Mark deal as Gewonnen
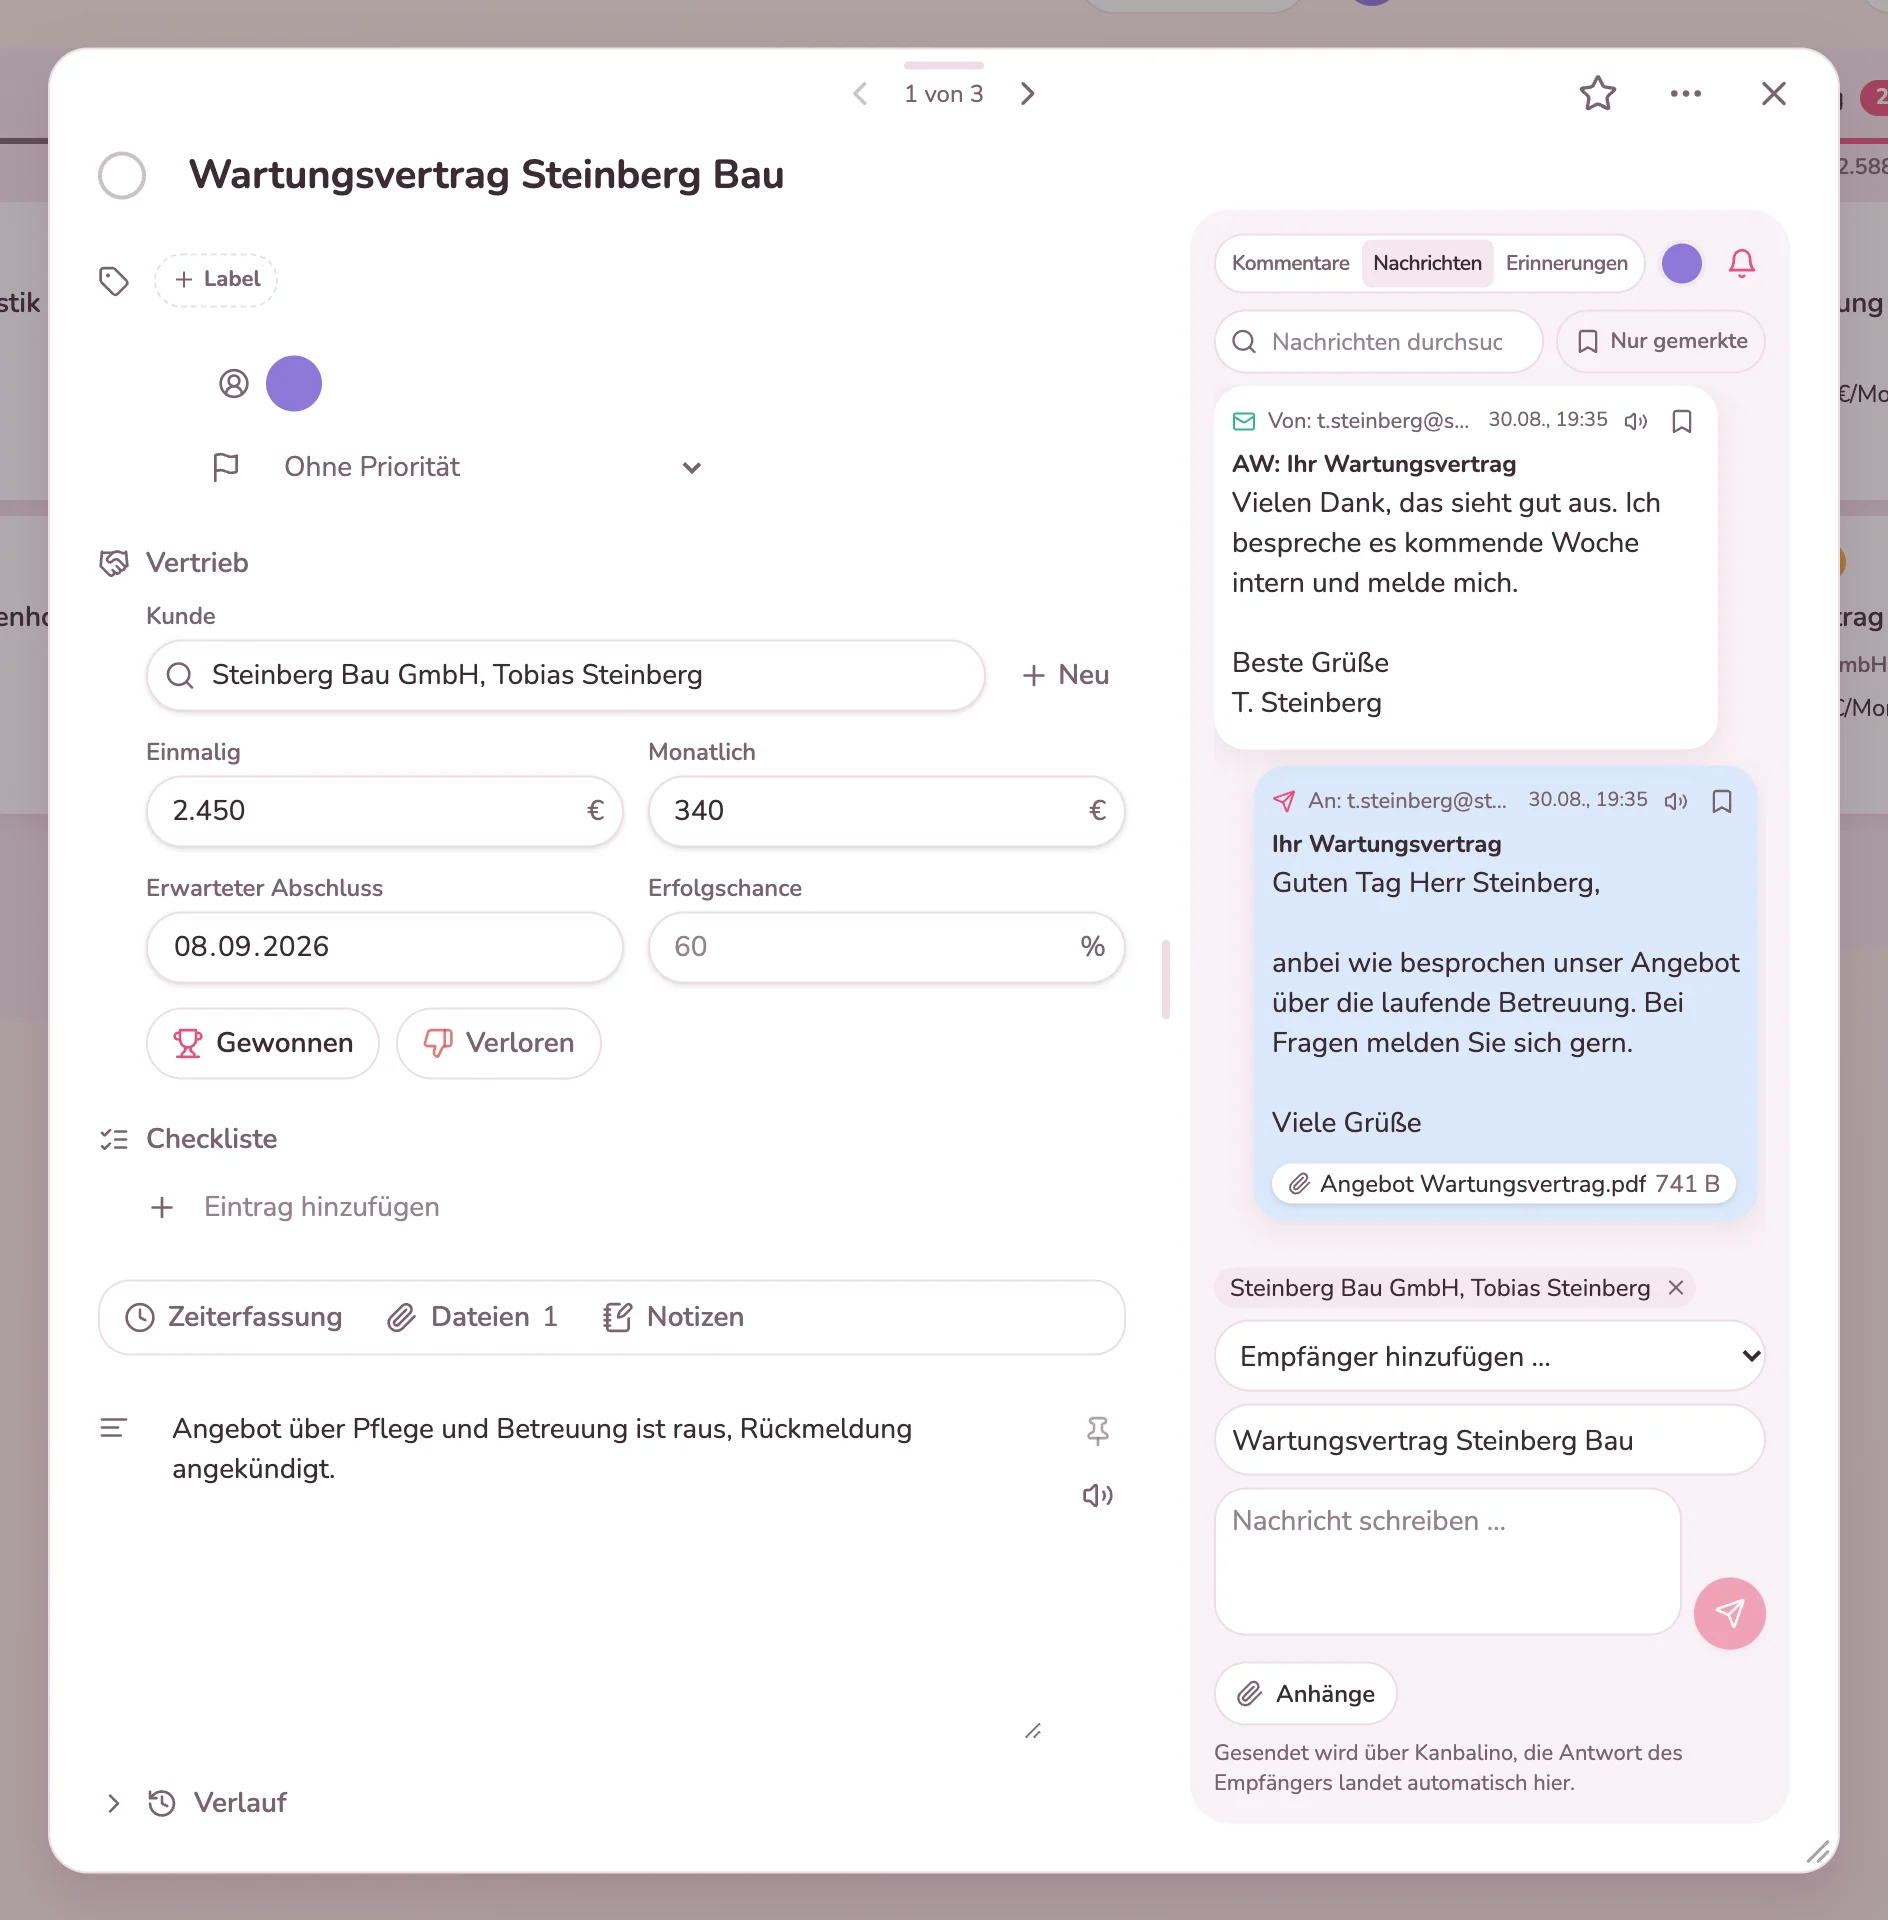The height and width of the screenshot is (1920, 1888). point(263,1043)
